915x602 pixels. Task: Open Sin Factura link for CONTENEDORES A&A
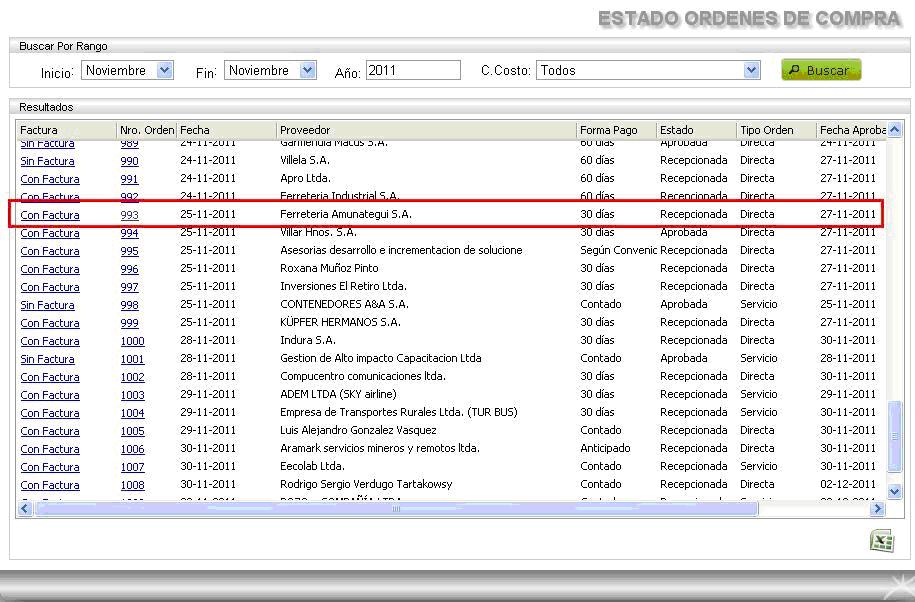point(47,305)
